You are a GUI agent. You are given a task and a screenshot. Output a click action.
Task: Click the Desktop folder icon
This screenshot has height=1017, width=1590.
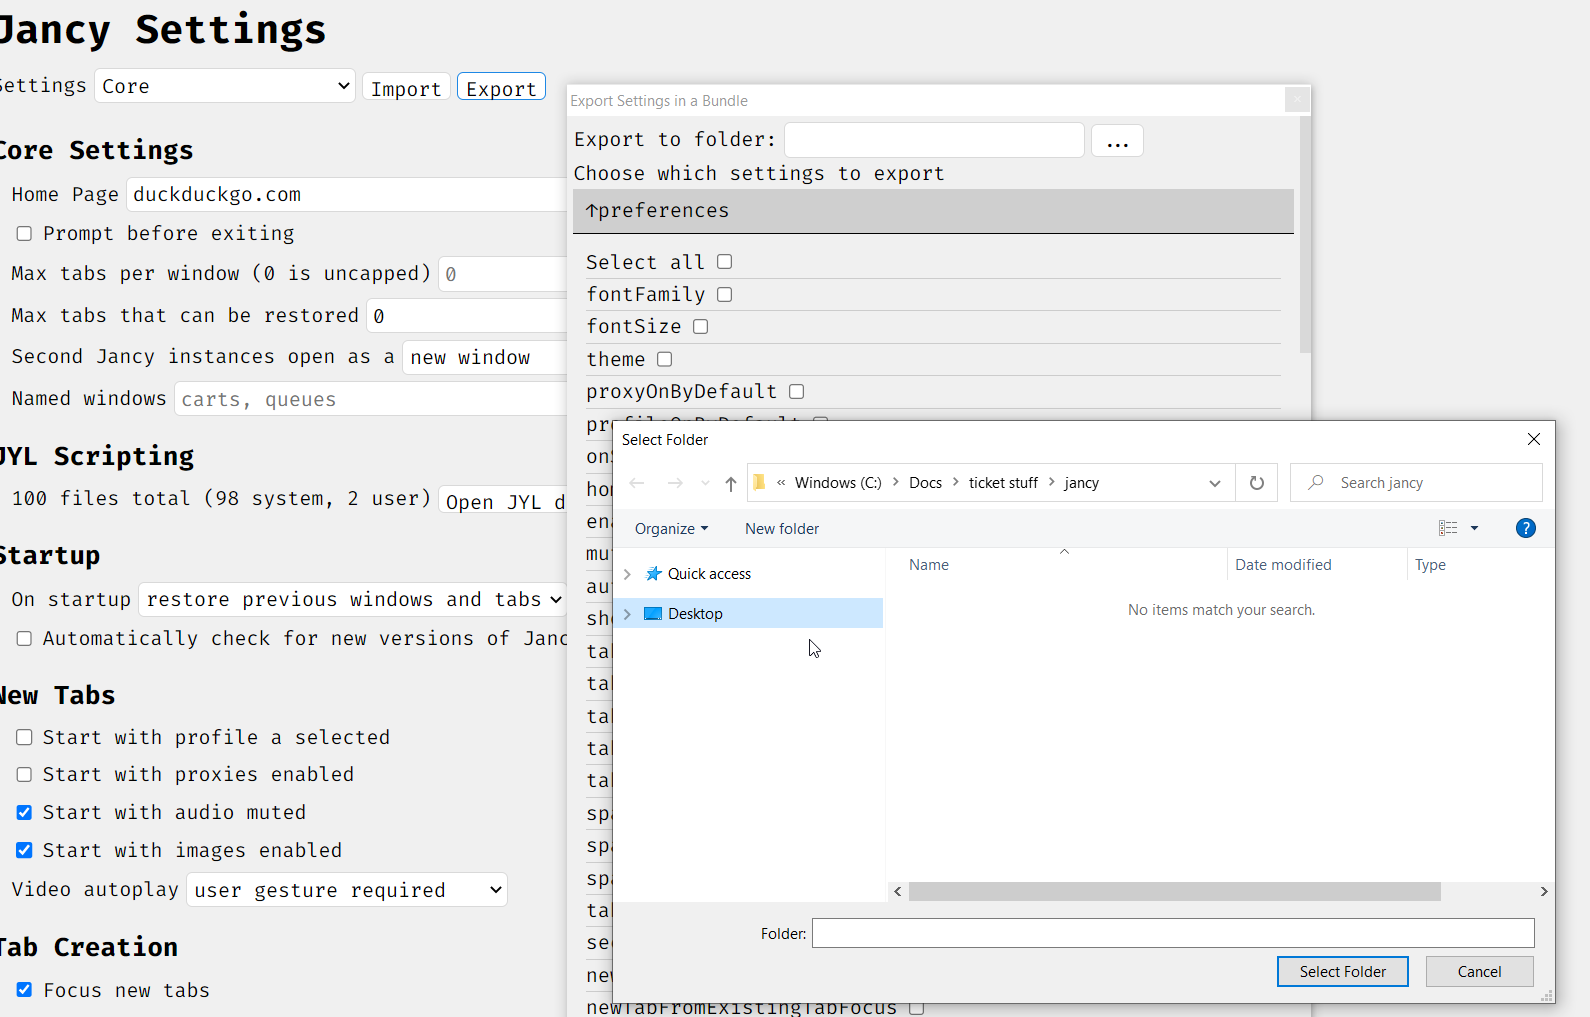tap(653, 613)
